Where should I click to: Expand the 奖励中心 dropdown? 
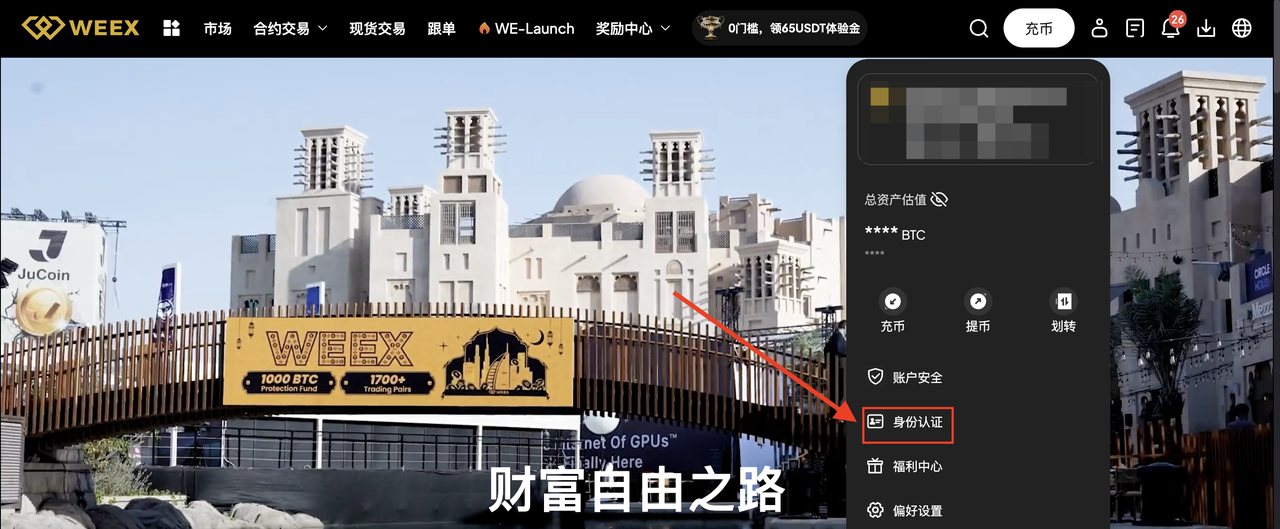coord(632,28)
